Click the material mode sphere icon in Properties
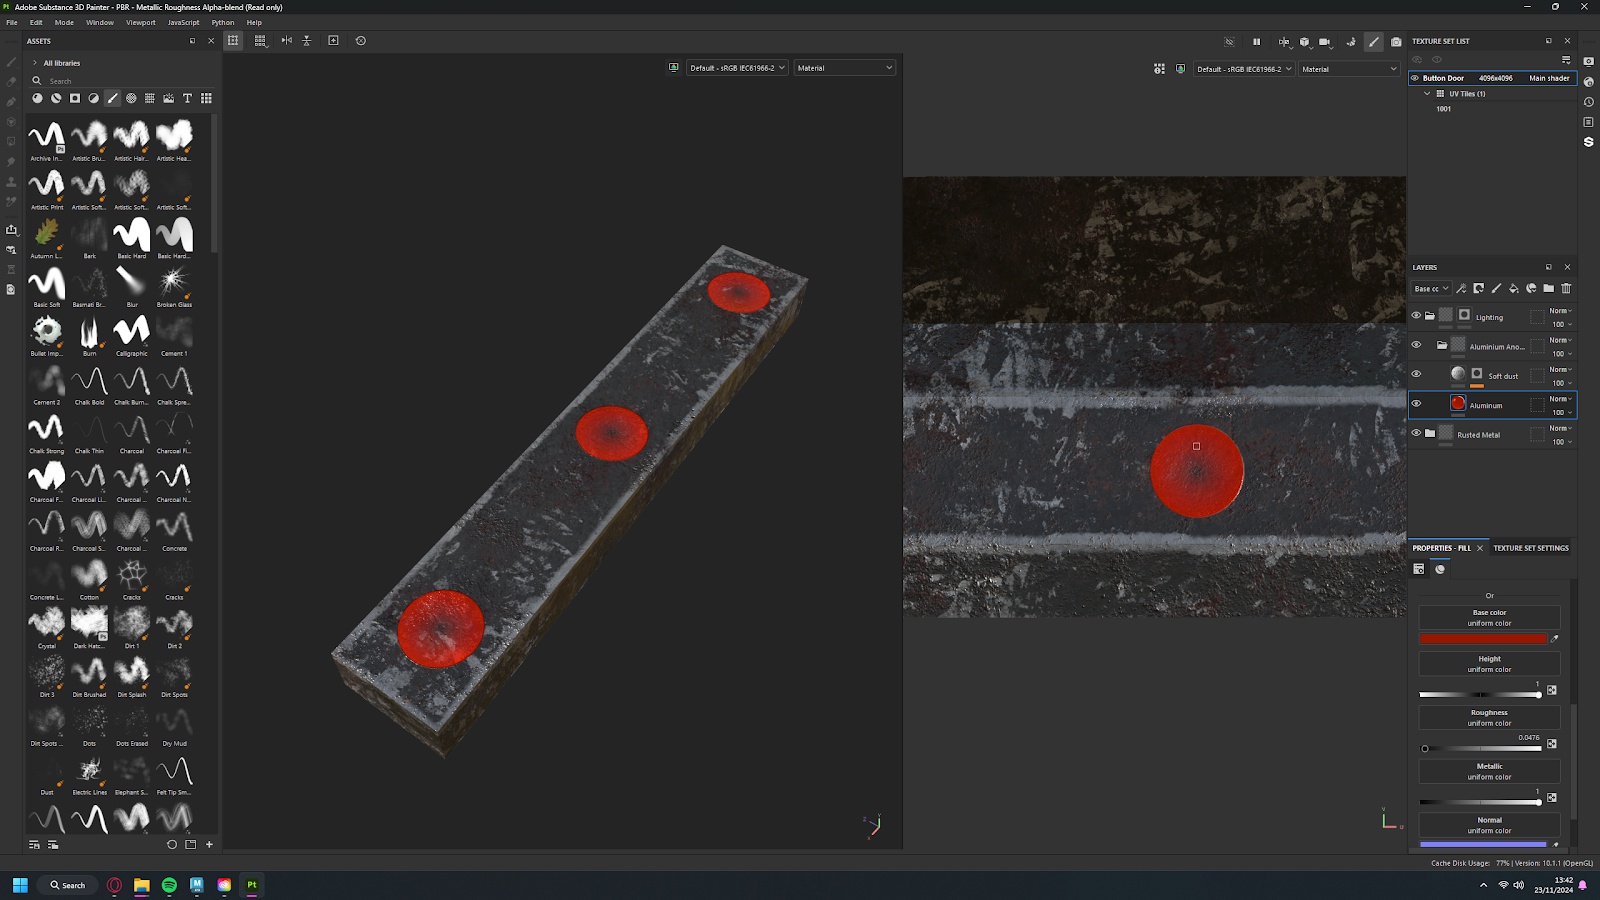This screenshot has width=1600, height=900. pyautogui.click(x=1440, y=569)
